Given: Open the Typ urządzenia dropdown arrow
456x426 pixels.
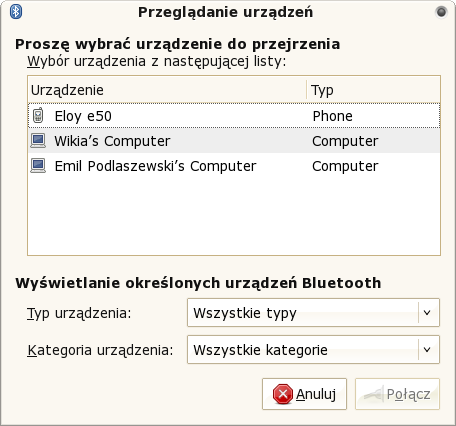Looking at the screenshot, I should [x=427, y=313].
